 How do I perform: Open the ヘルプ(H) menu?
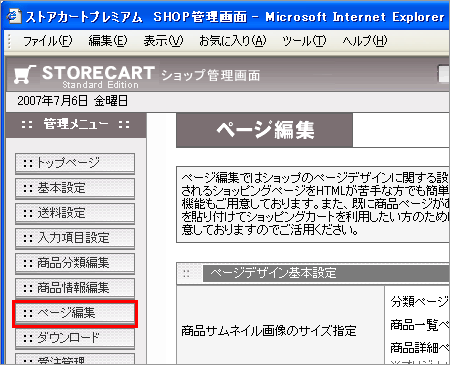click(x=365, y=41)
